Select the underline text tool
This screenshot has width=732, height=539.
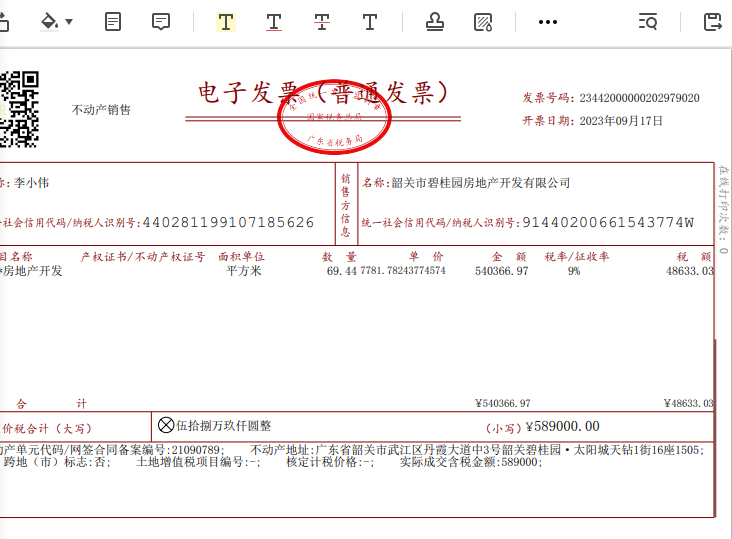point(273,21)
